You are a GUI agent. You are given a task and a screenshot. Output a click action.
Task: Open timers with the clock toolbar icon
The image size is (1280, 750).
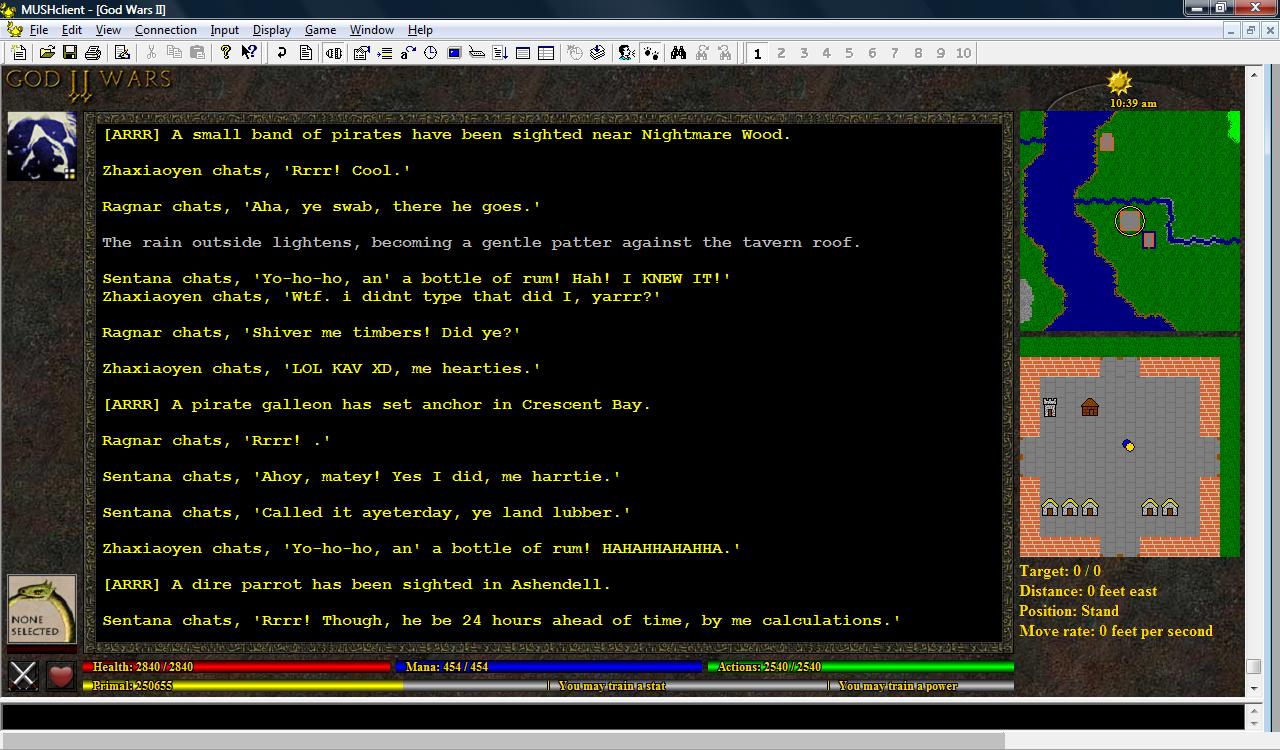[x=431, y=53]
